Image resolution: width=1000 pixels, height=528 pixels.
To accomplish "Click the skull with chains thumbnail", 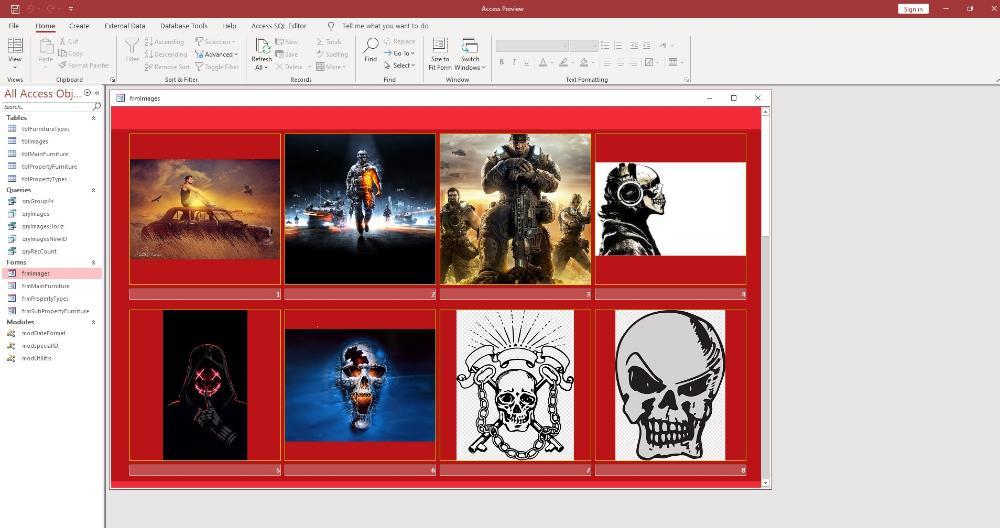I will click(x=515, y=385).
